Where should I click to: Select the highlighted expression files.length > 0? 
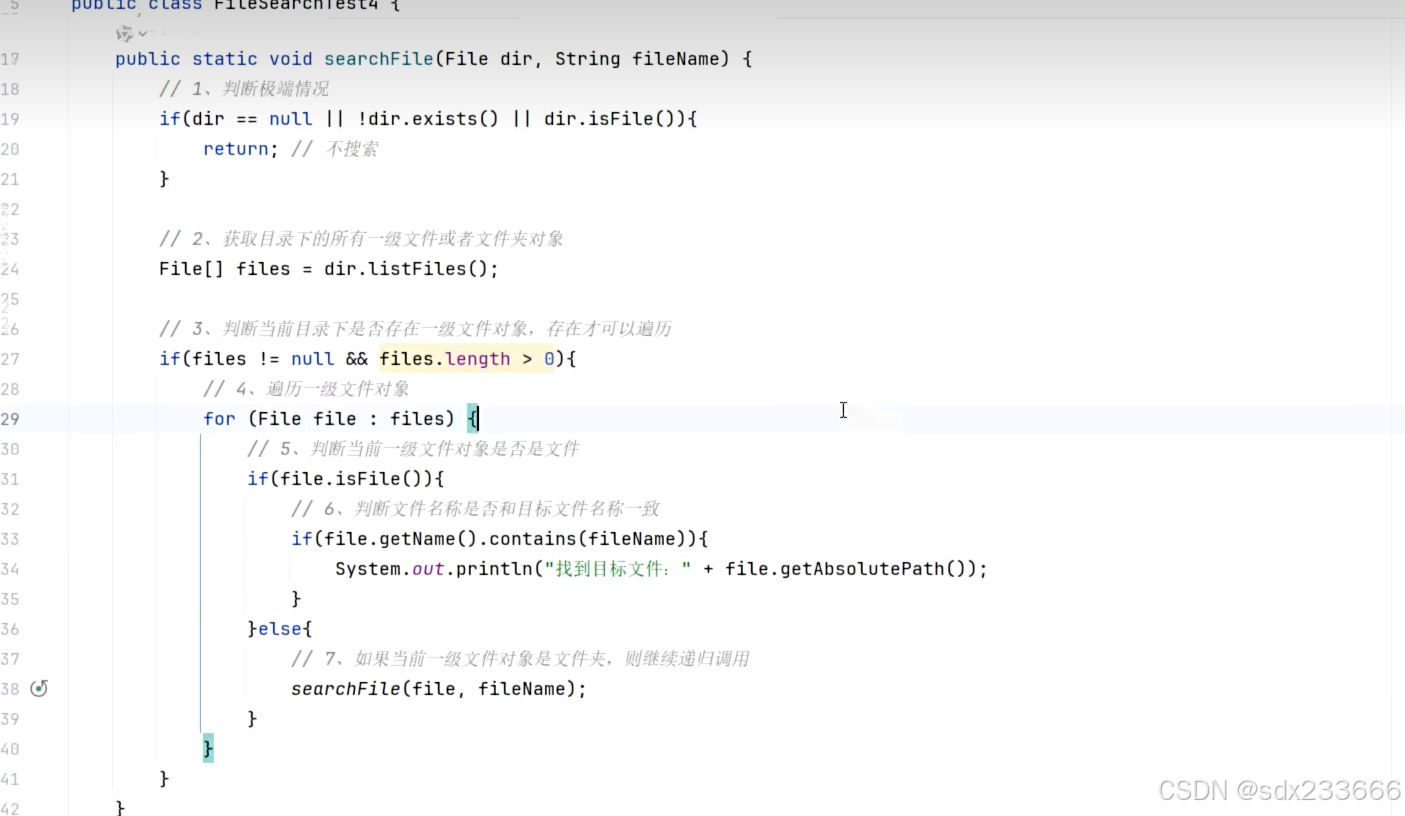coord(464,358)
